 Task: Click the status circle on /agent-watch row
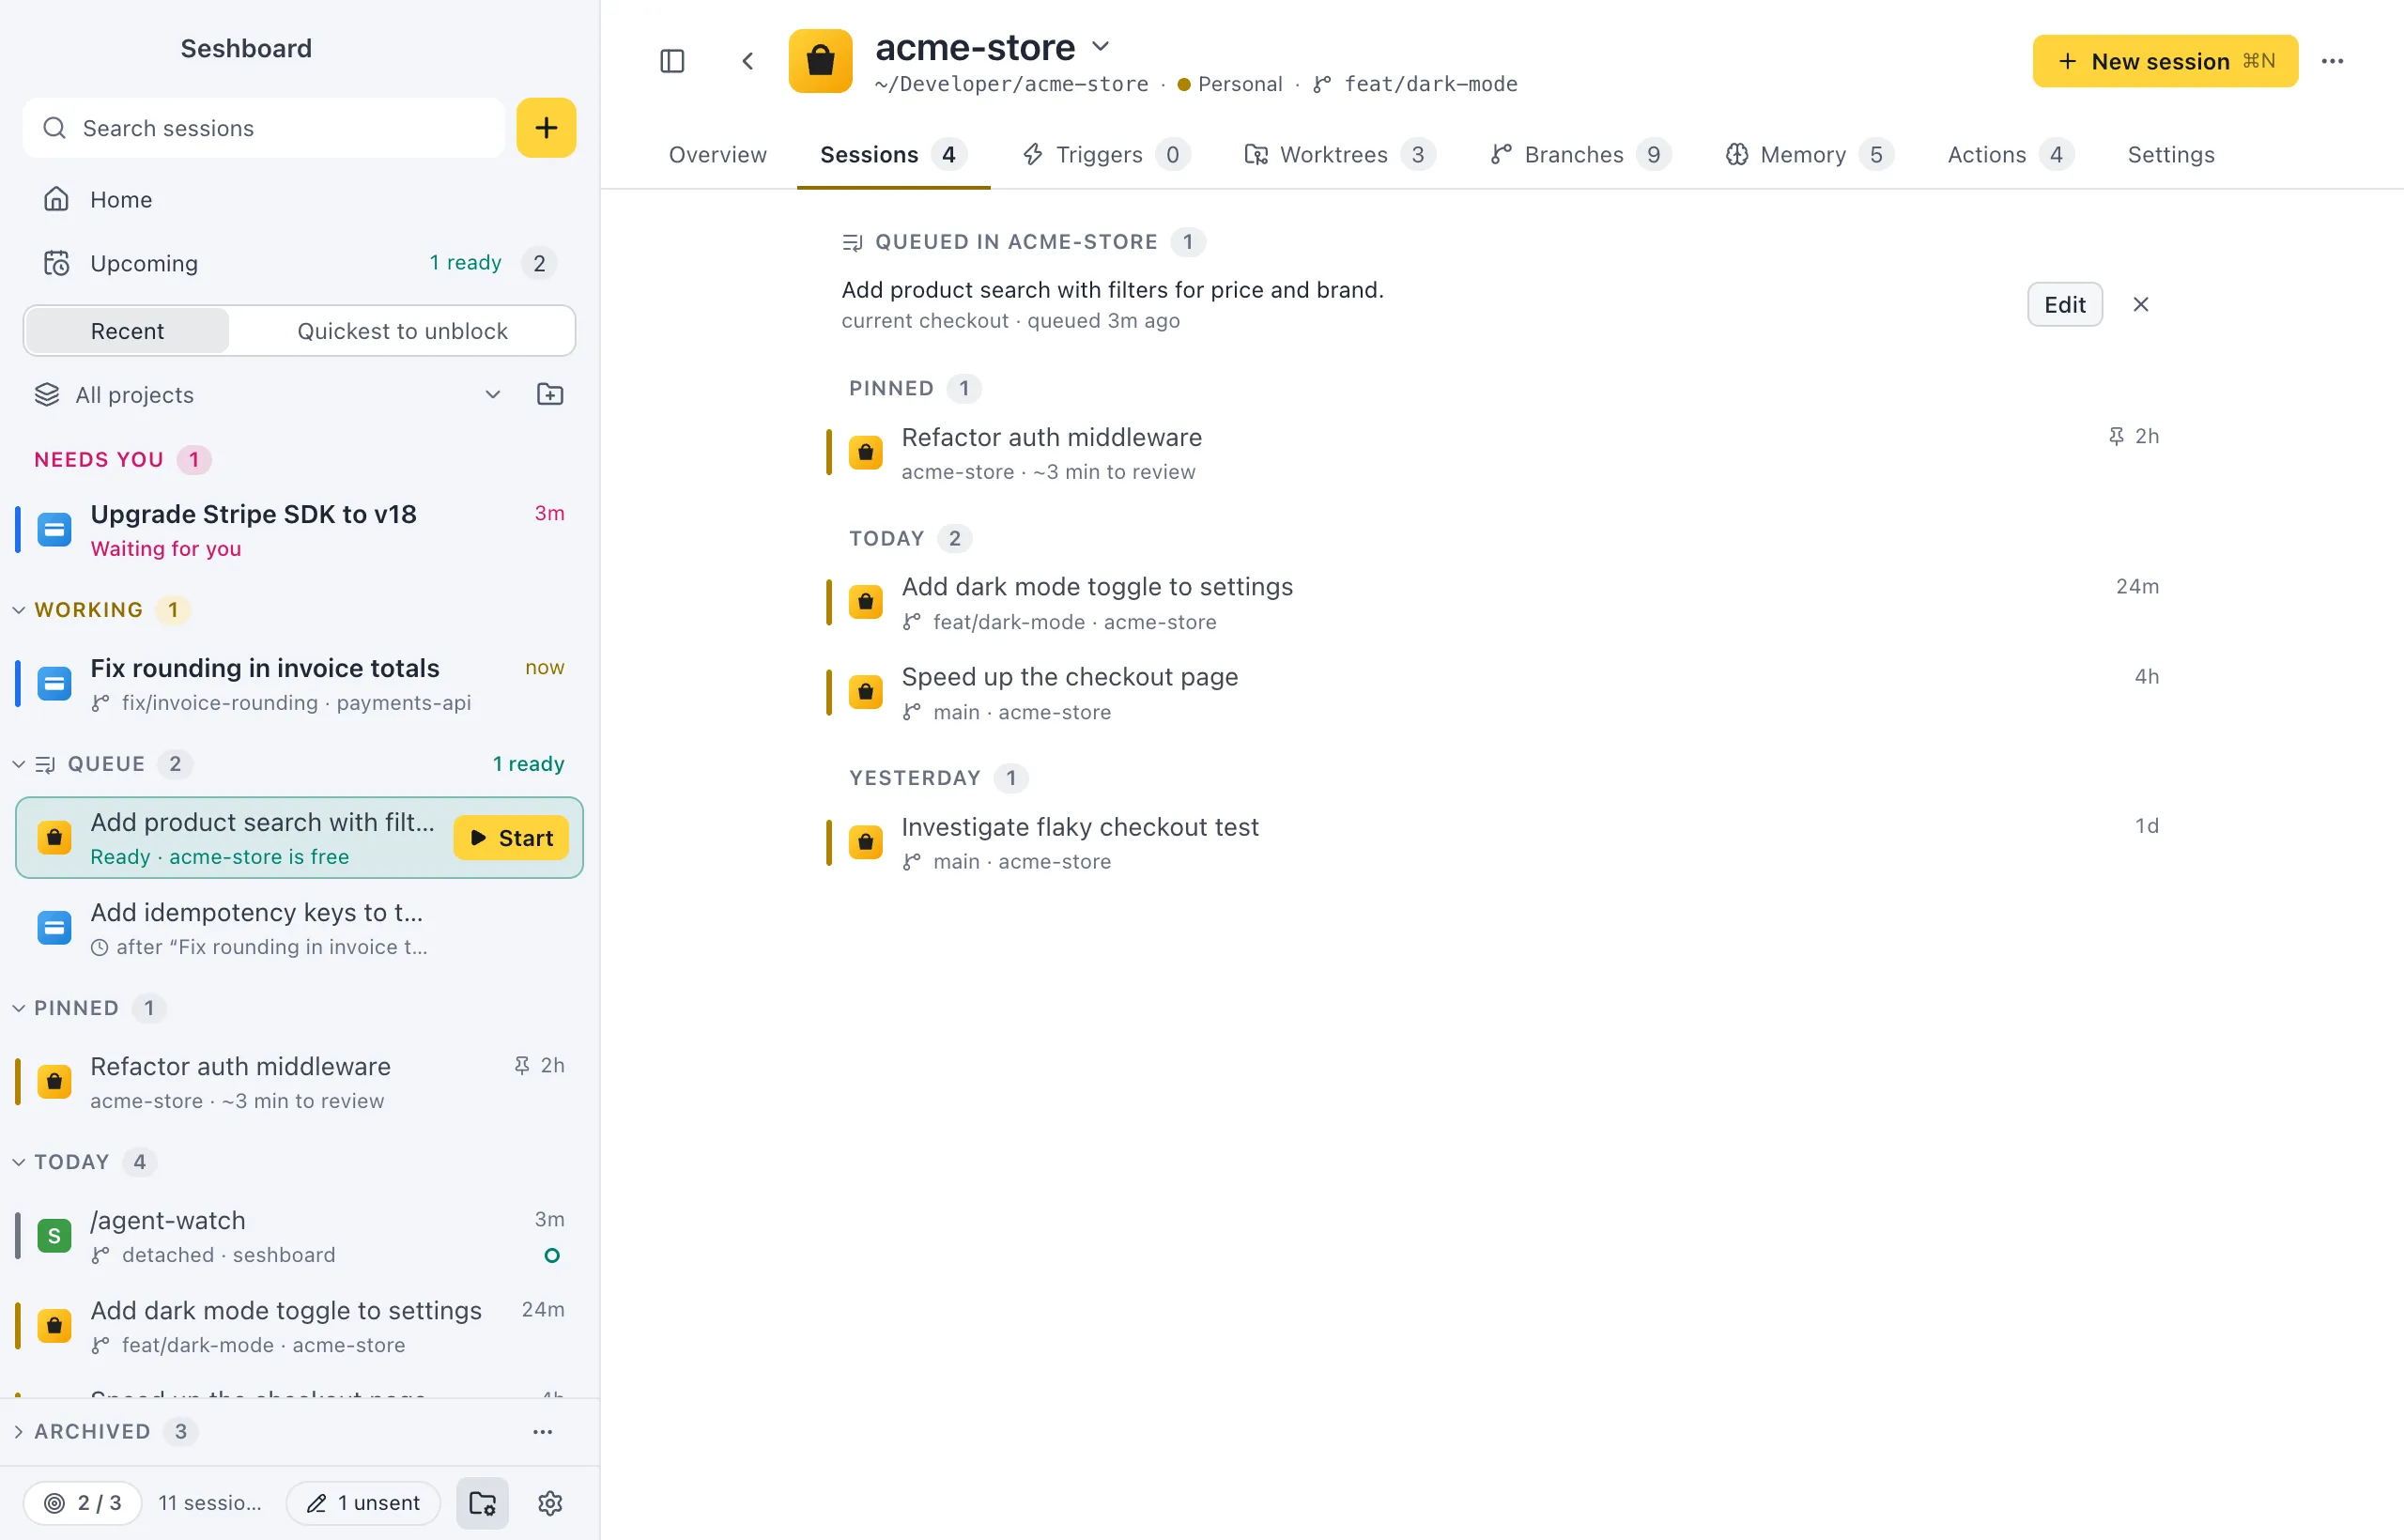[x=551, y=1255]
